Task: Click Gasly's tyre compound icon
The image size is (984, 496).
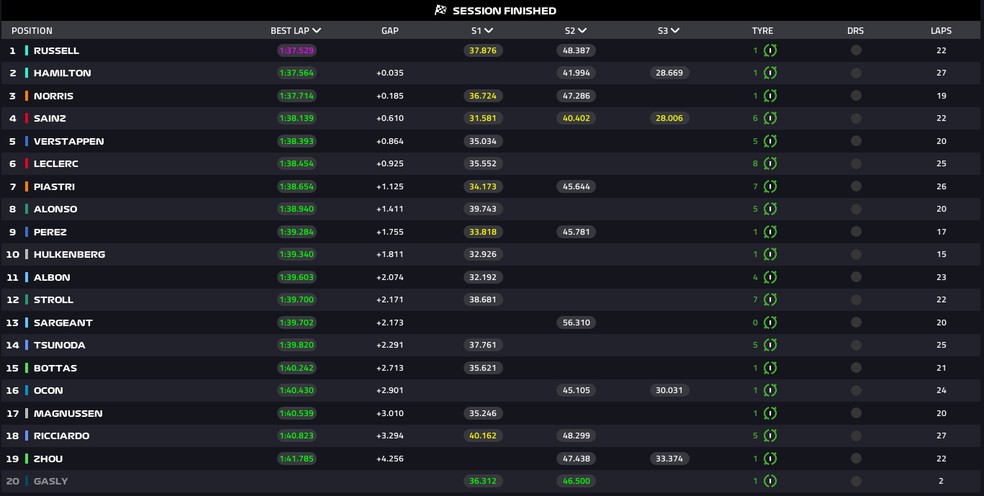Action: (770, 481)
